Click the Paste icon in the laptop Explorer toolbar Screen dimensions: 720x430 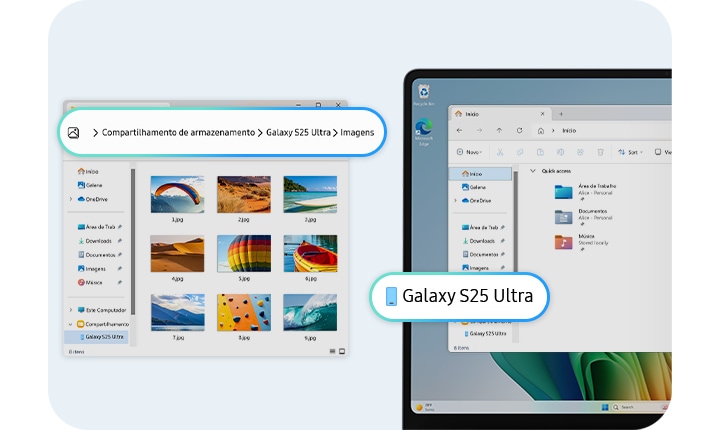click(x=540, y=152)
